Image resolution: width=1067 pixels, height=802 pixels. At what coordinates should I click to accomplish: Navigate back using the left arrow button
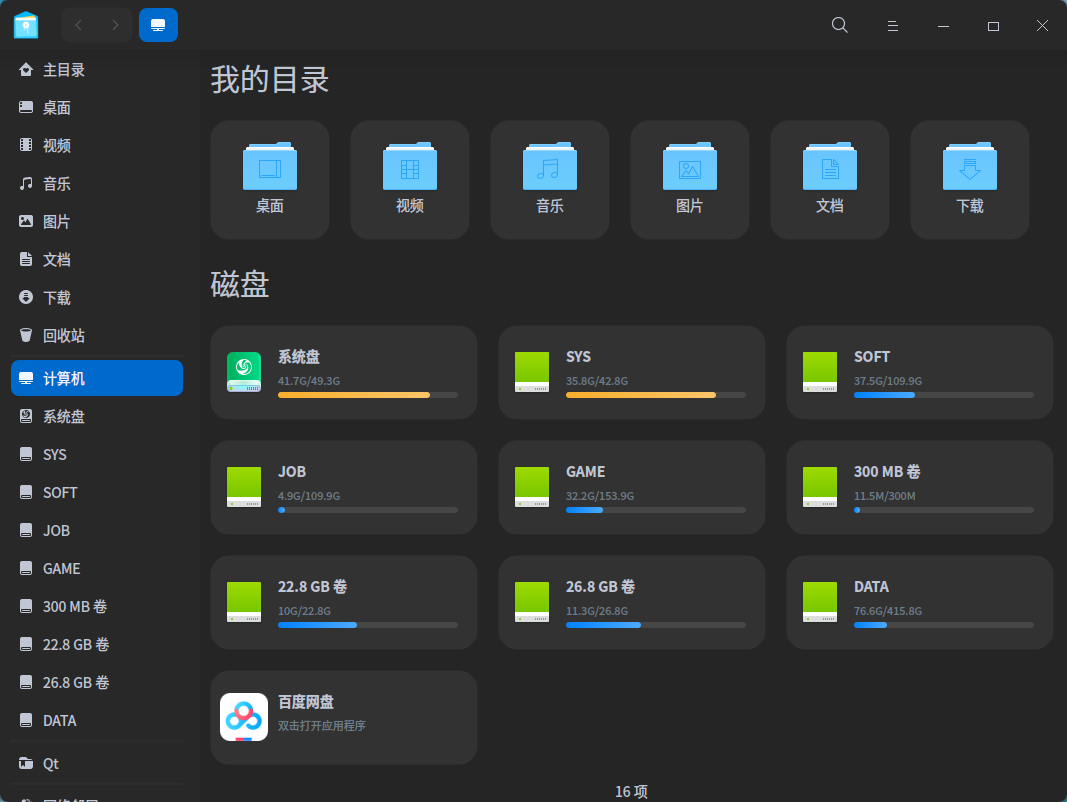click(x=76, y=25)
